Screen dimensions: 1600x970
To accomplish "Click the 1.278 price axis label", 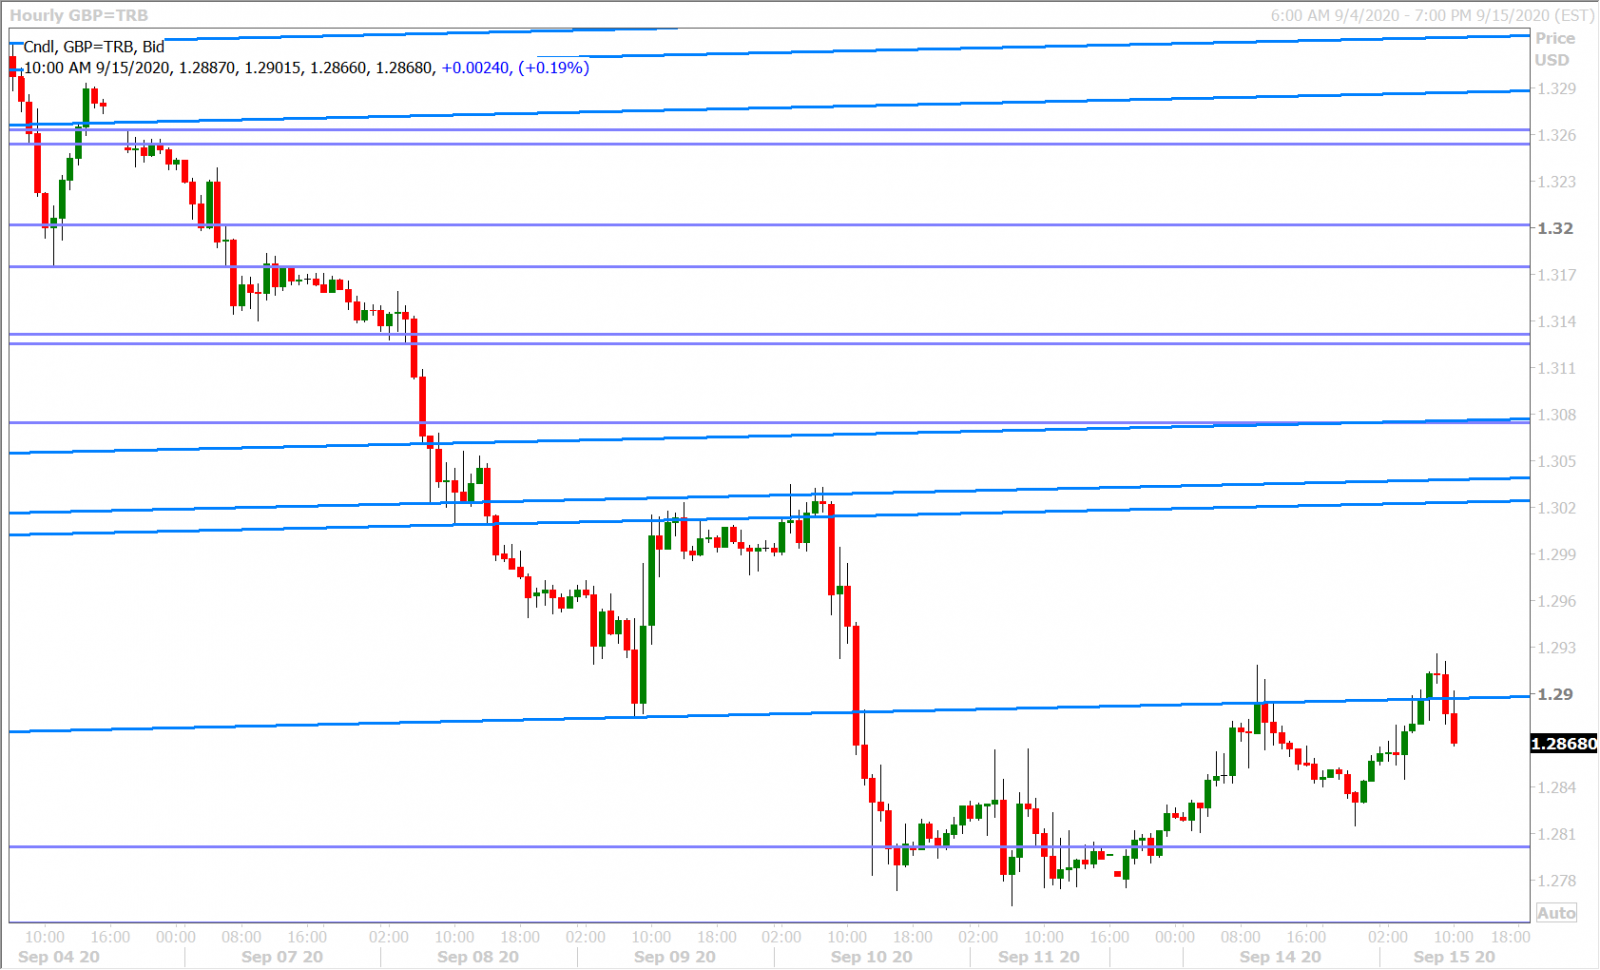I will (x=1556, y=881).
